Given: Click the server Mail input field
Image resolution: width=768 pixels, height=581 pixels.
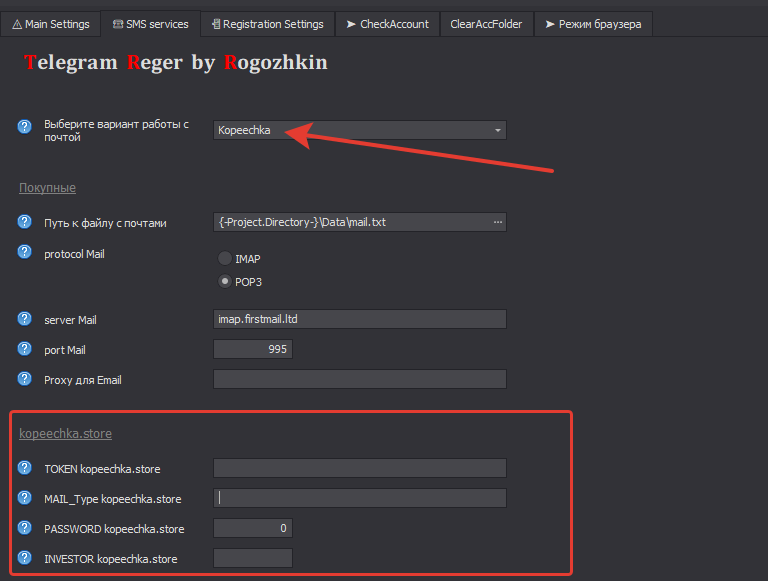Looking at the screenshot, I should [360, 319].
